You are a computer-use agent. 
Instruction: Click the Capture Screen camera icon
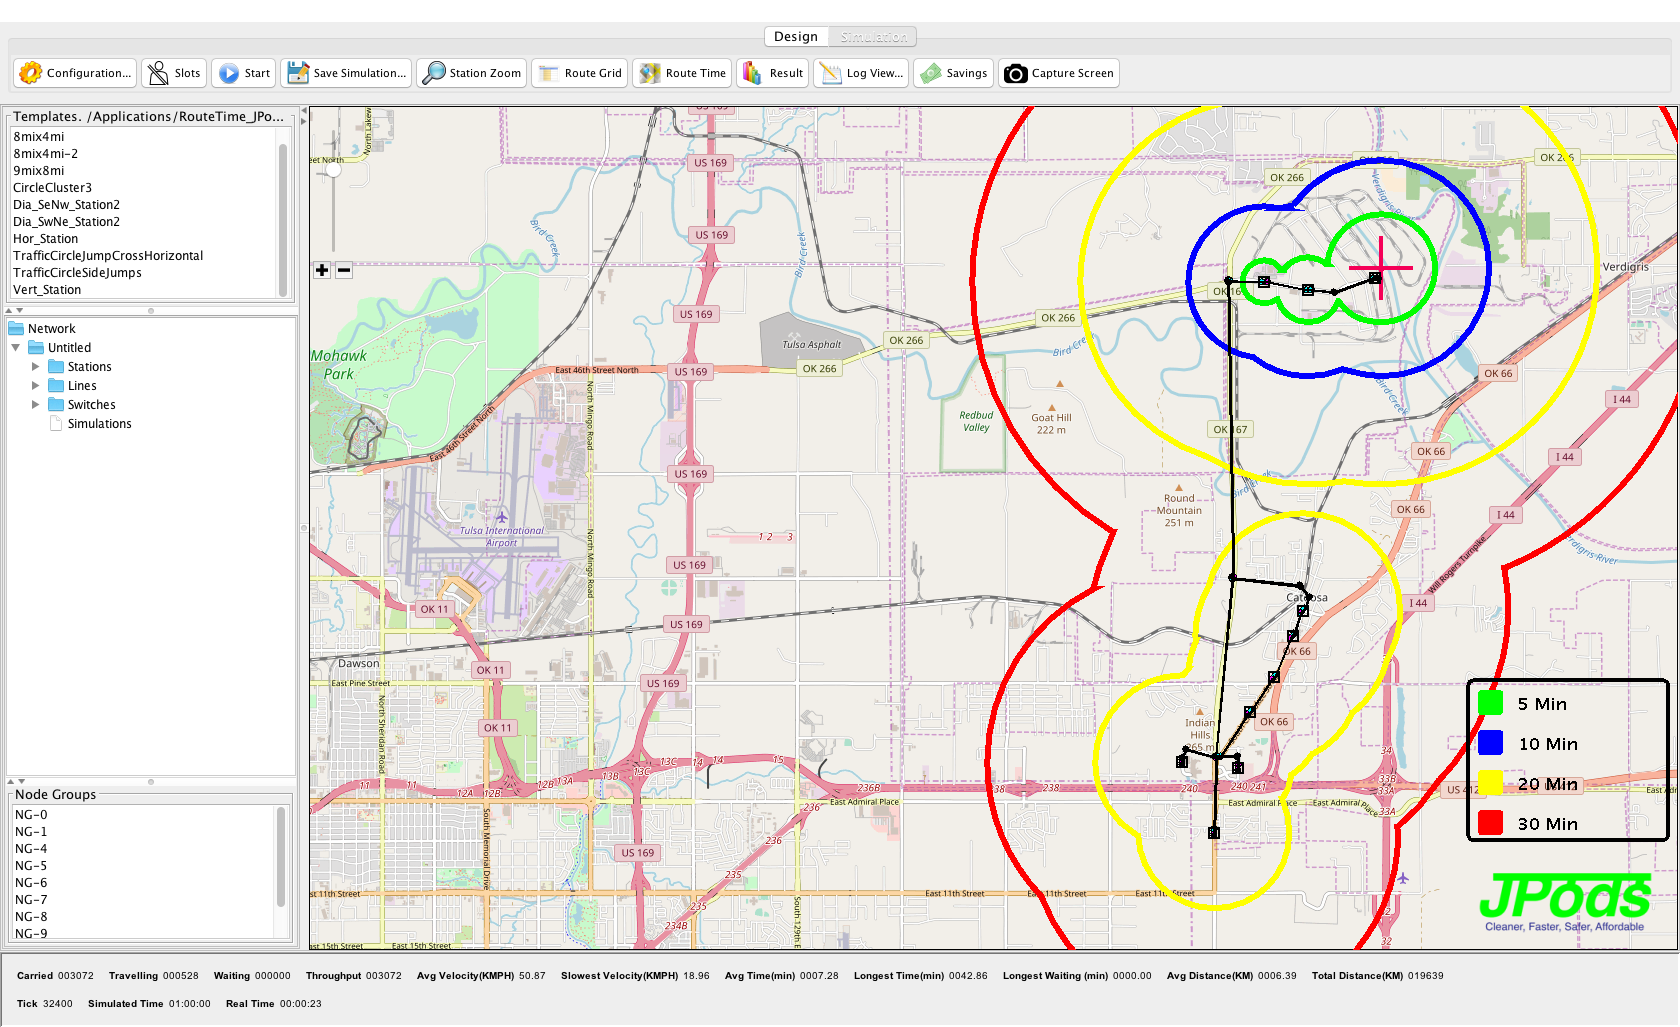click(x=1015, y=73)
